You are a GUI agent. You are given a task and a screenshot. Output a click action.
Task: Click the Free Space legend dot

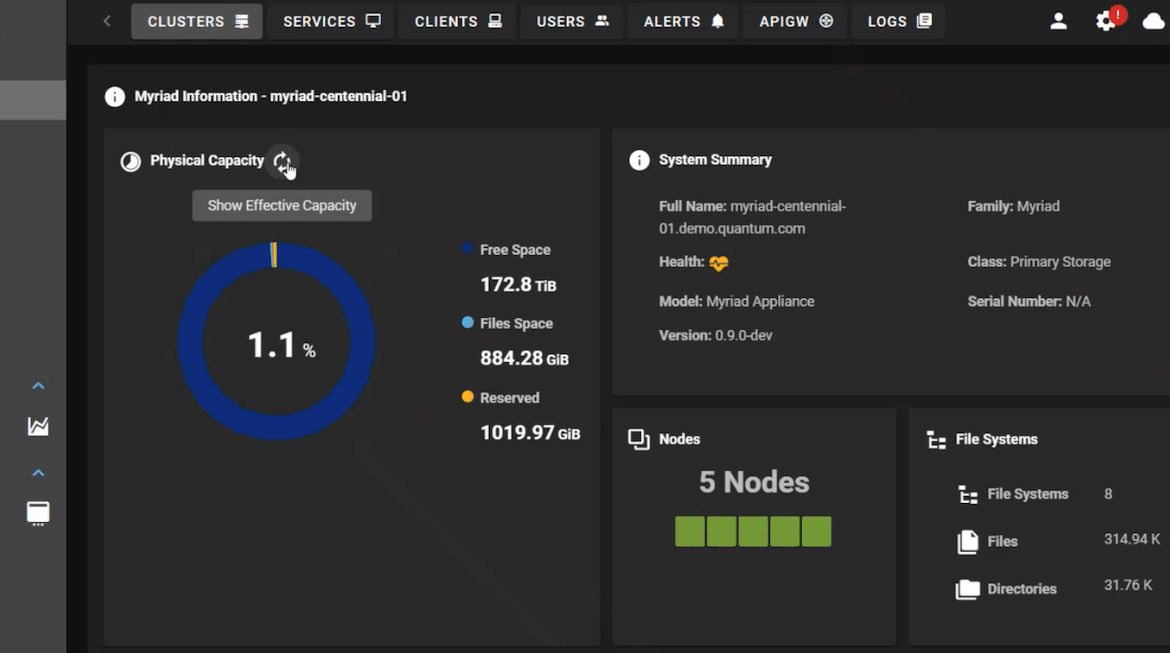click(x=467, y=249)
